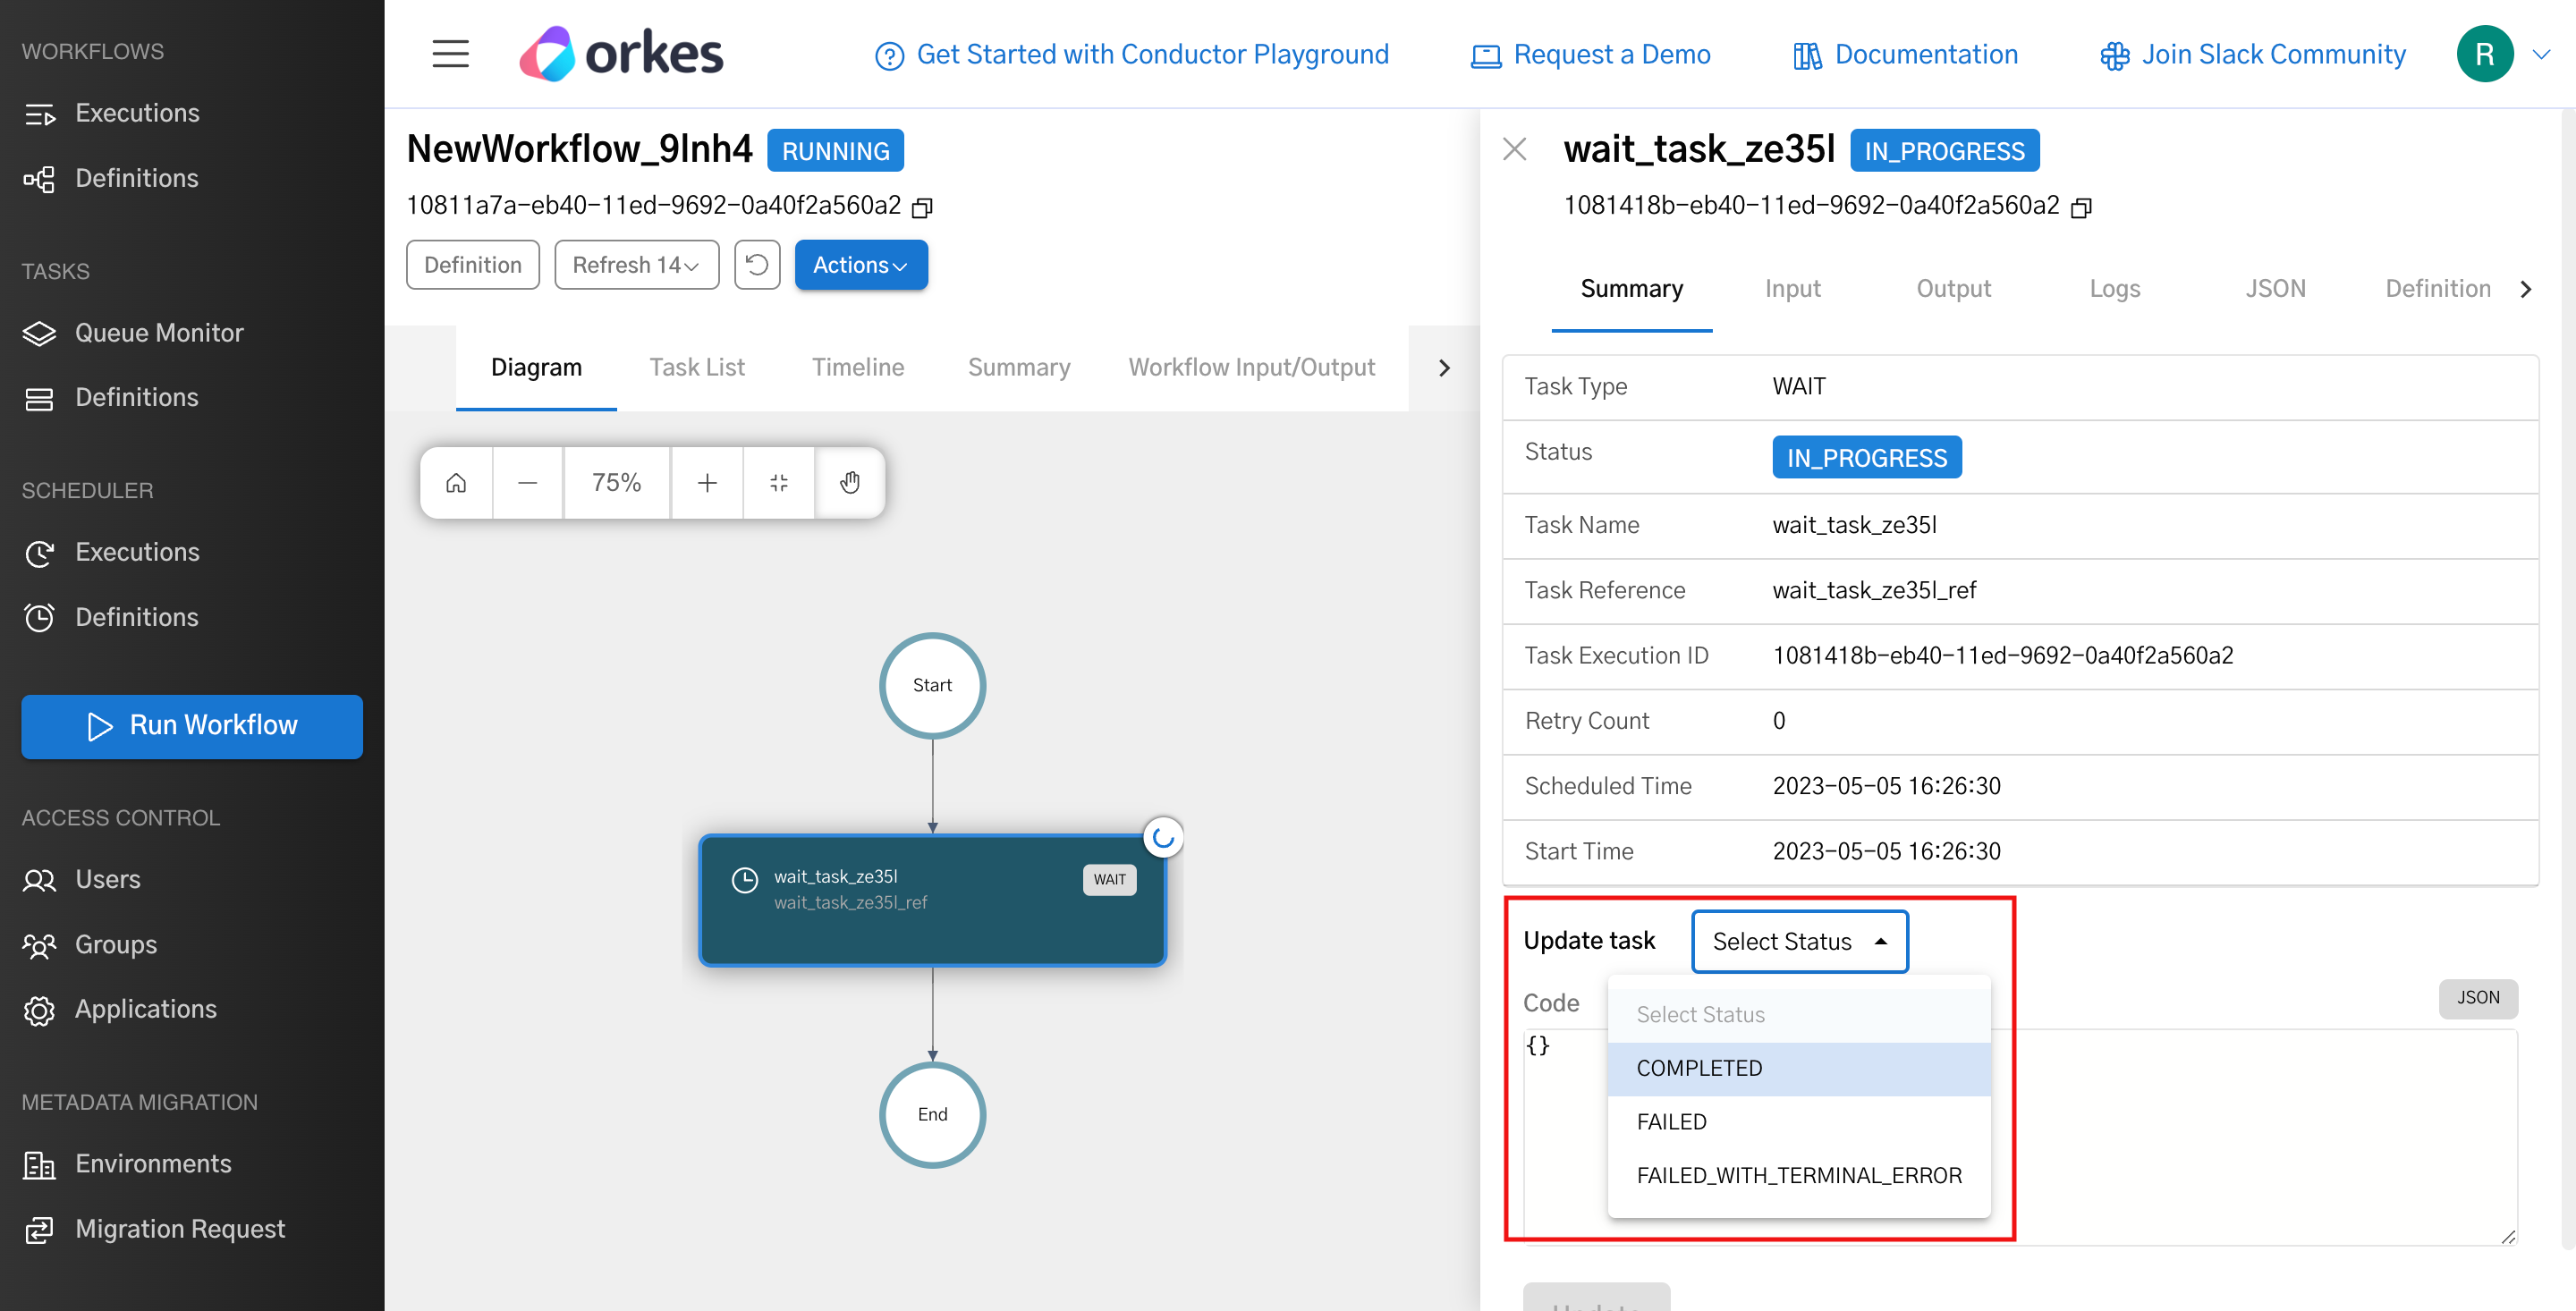Refresh the workflow with the reload icon
The width and height of the screenshot is (2576, 1311).
pos(757,264)
